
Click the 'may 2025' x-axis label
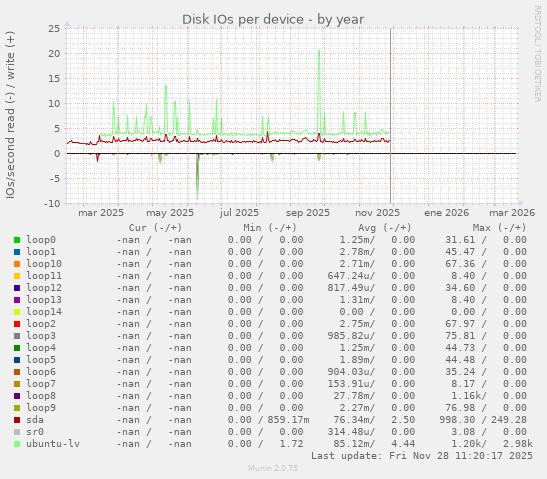[170, 213]
